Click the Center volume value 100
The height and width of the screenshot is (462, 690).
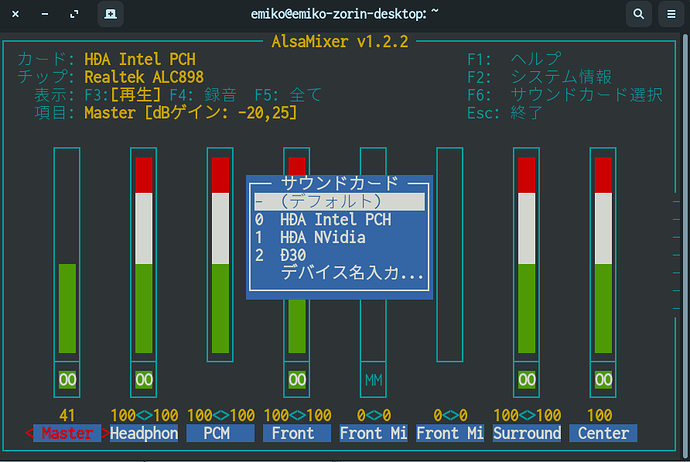point(599,415)
